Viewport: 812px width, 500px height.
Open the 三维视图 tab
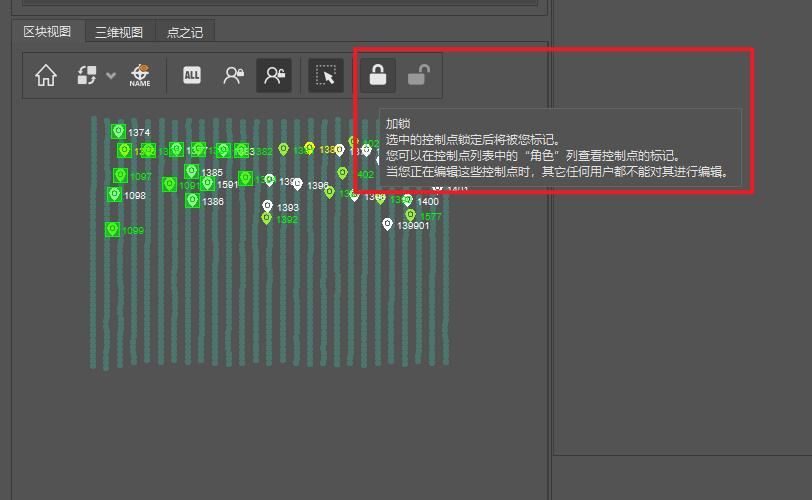[119, 33]
